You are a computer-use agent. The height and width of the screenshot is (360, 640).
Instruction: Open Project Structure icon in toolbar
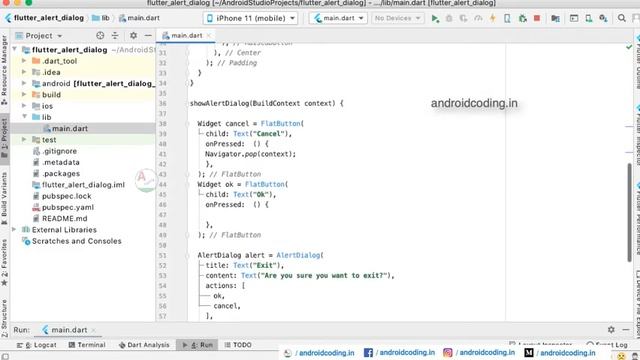coord(555,18)
